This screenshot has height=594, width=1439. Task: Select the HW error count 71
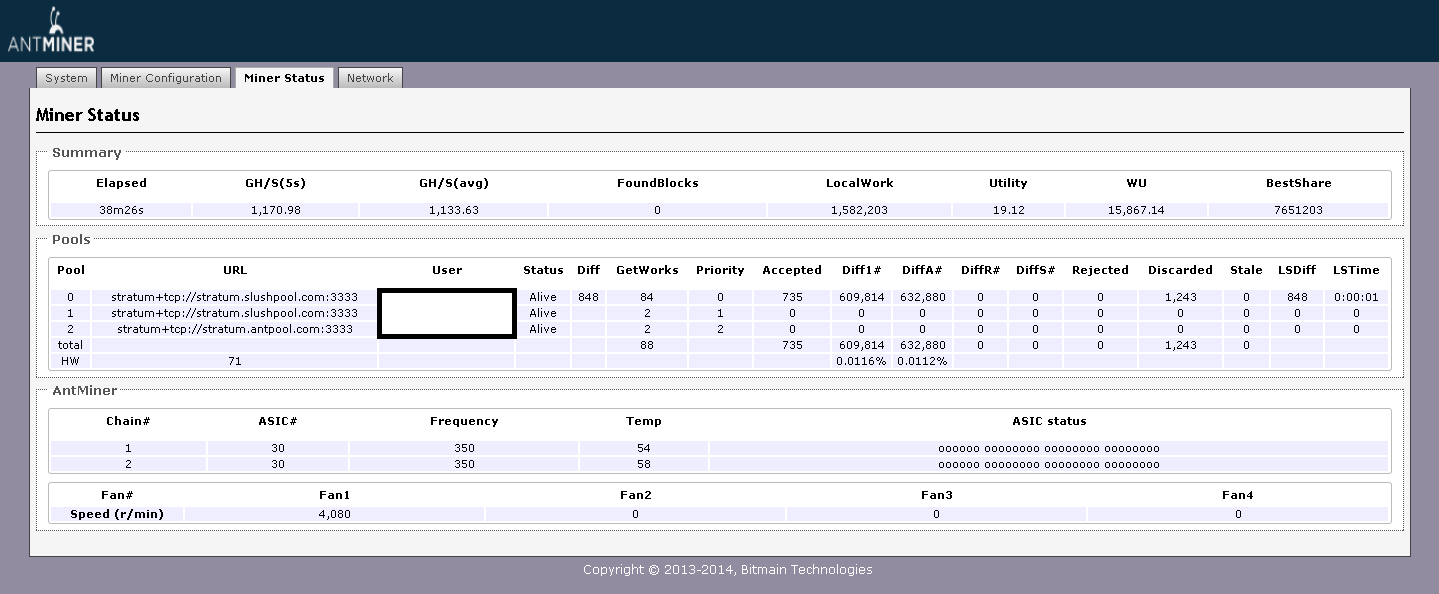pos(235,361)
